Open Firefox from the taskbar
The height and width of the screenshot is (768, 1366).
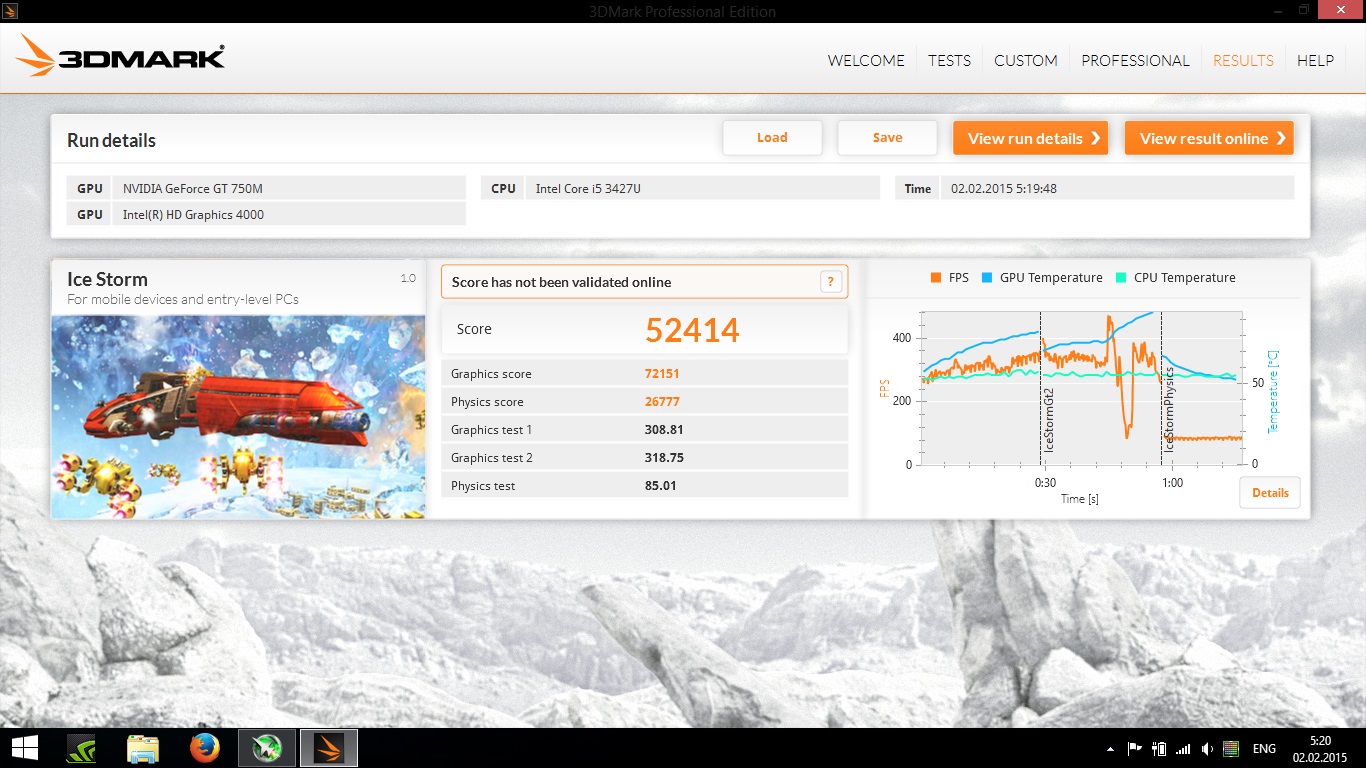point(204,748)
